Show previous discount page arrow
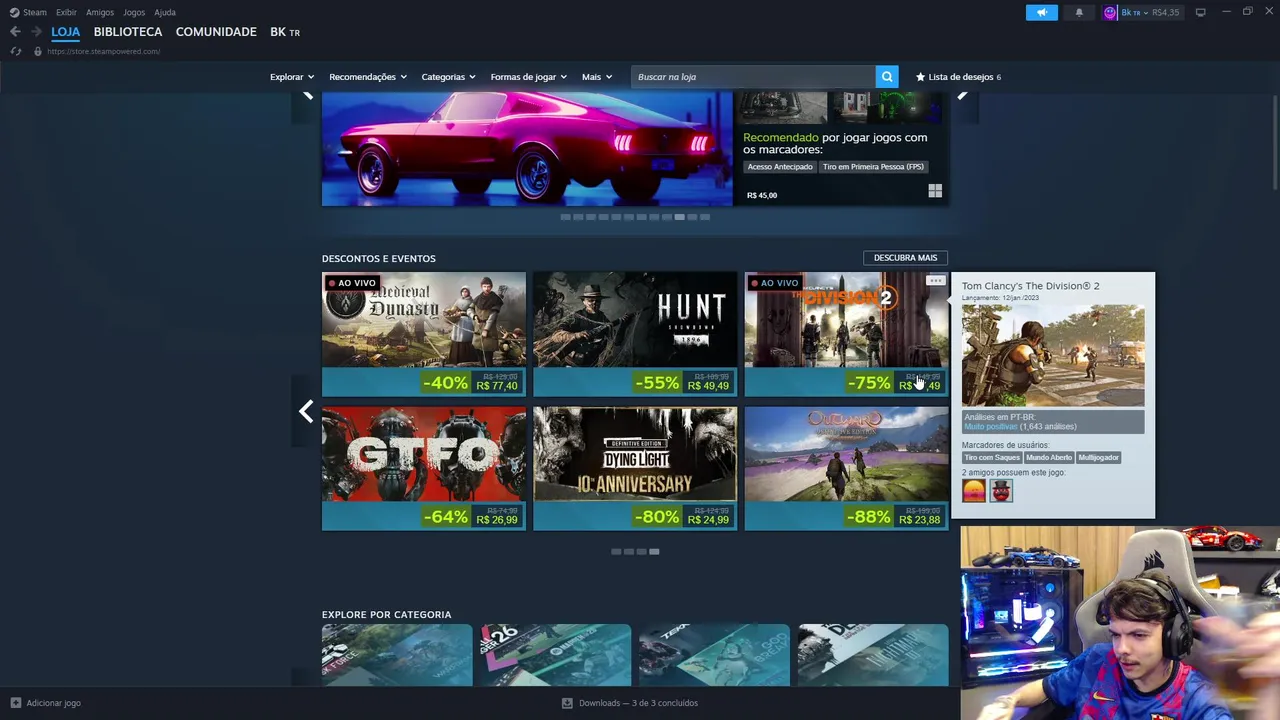Viewport: 1280px width, 720px height. (x=306, y=411)
